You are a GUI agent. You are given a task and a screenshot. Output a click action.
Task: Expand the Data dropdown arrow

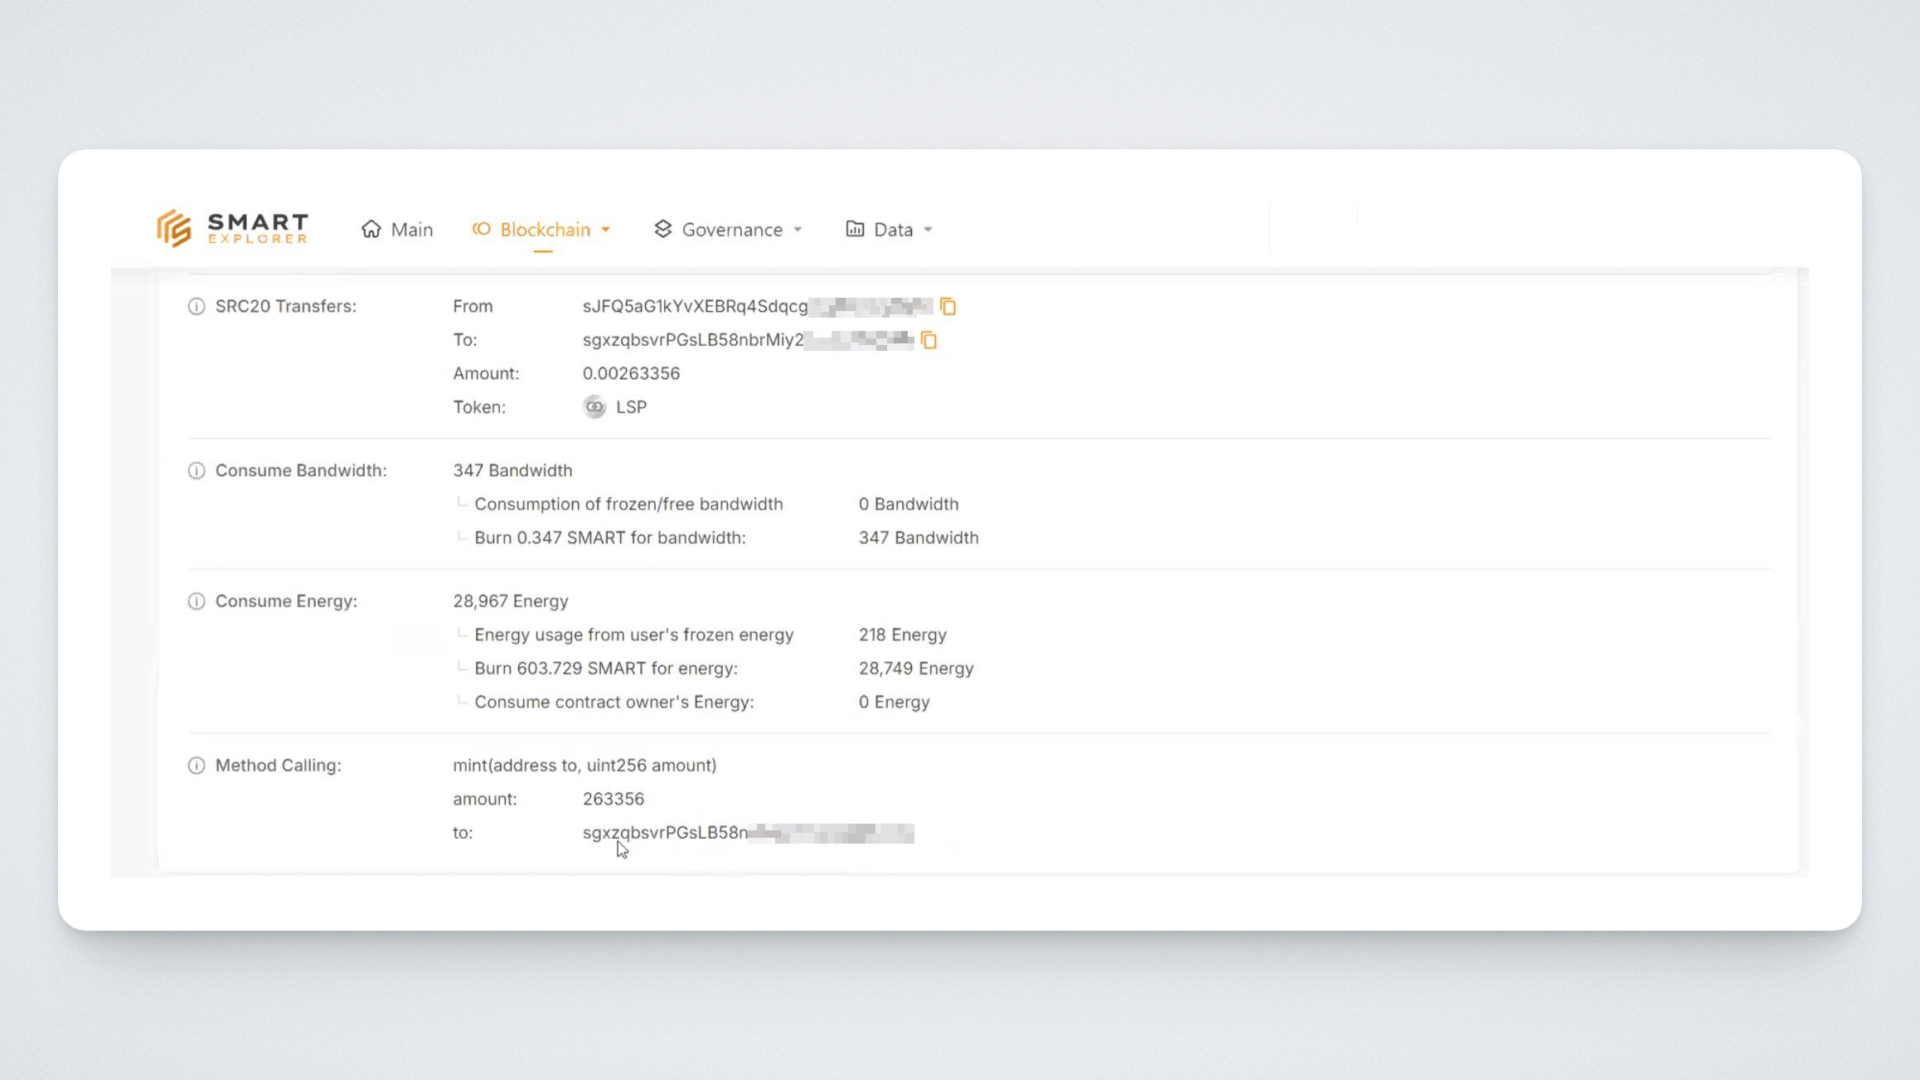(928, 230)
